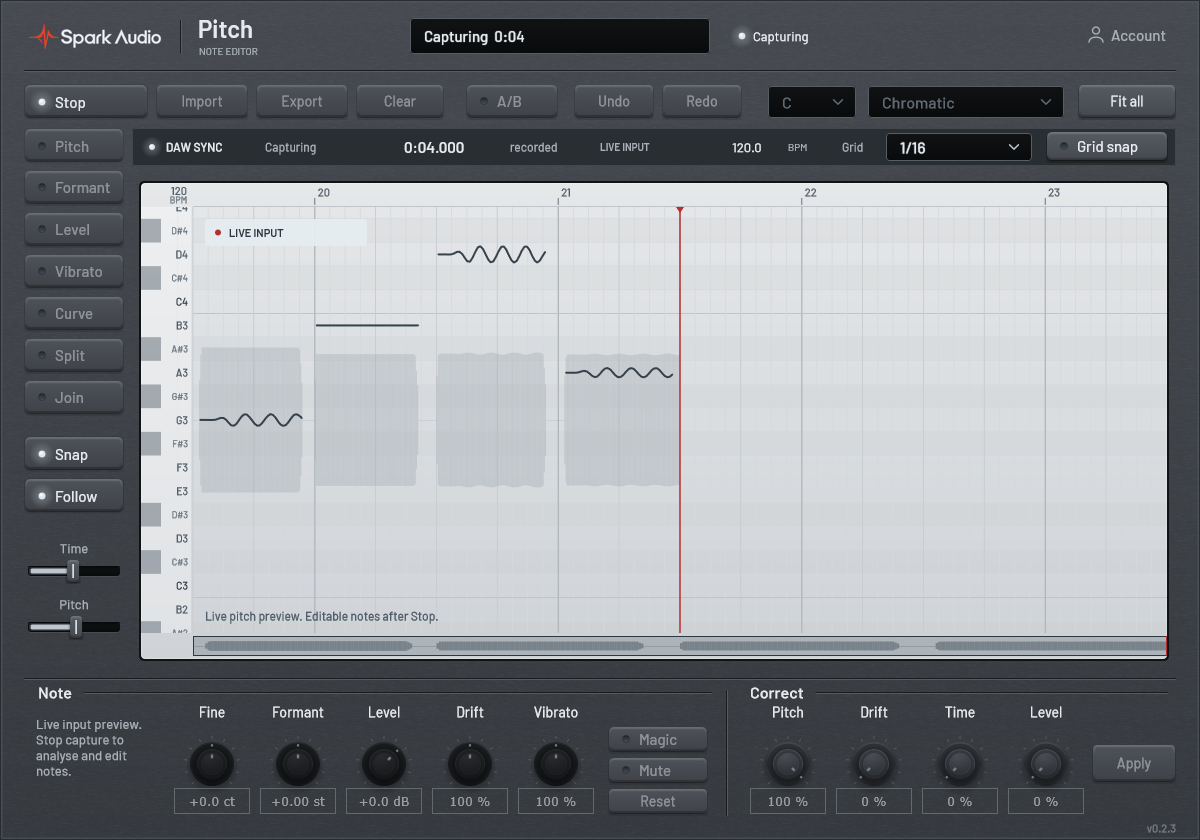Click the Spark Audio logo icon

[43, 37]
